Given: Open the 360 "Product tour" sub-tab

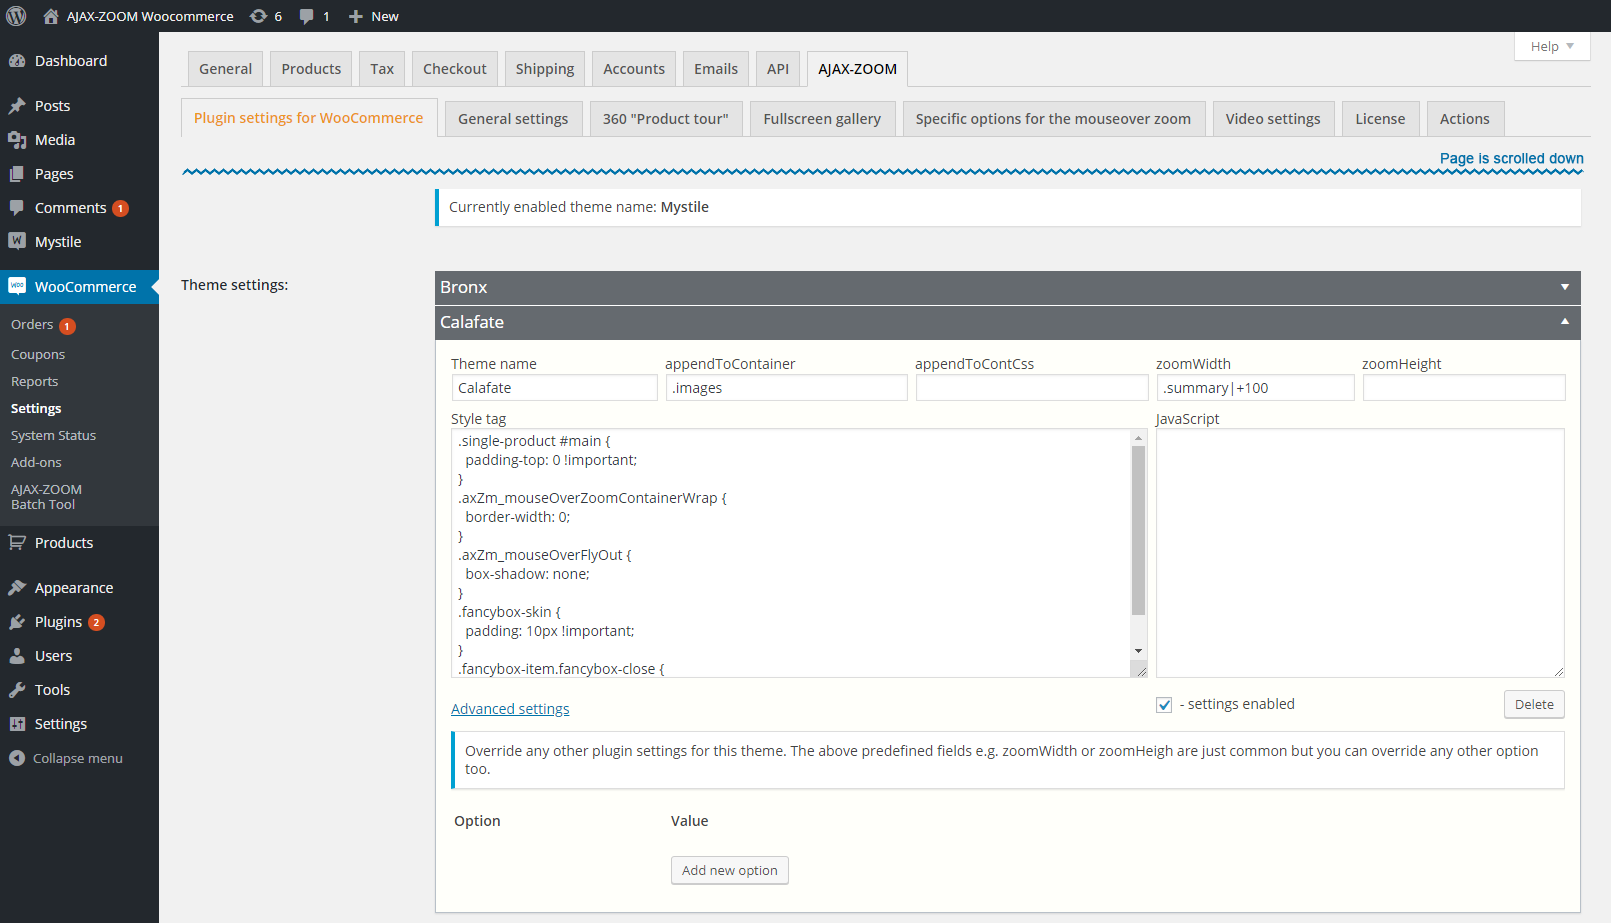Looking at the screenshot, I should tap(666, 119).
